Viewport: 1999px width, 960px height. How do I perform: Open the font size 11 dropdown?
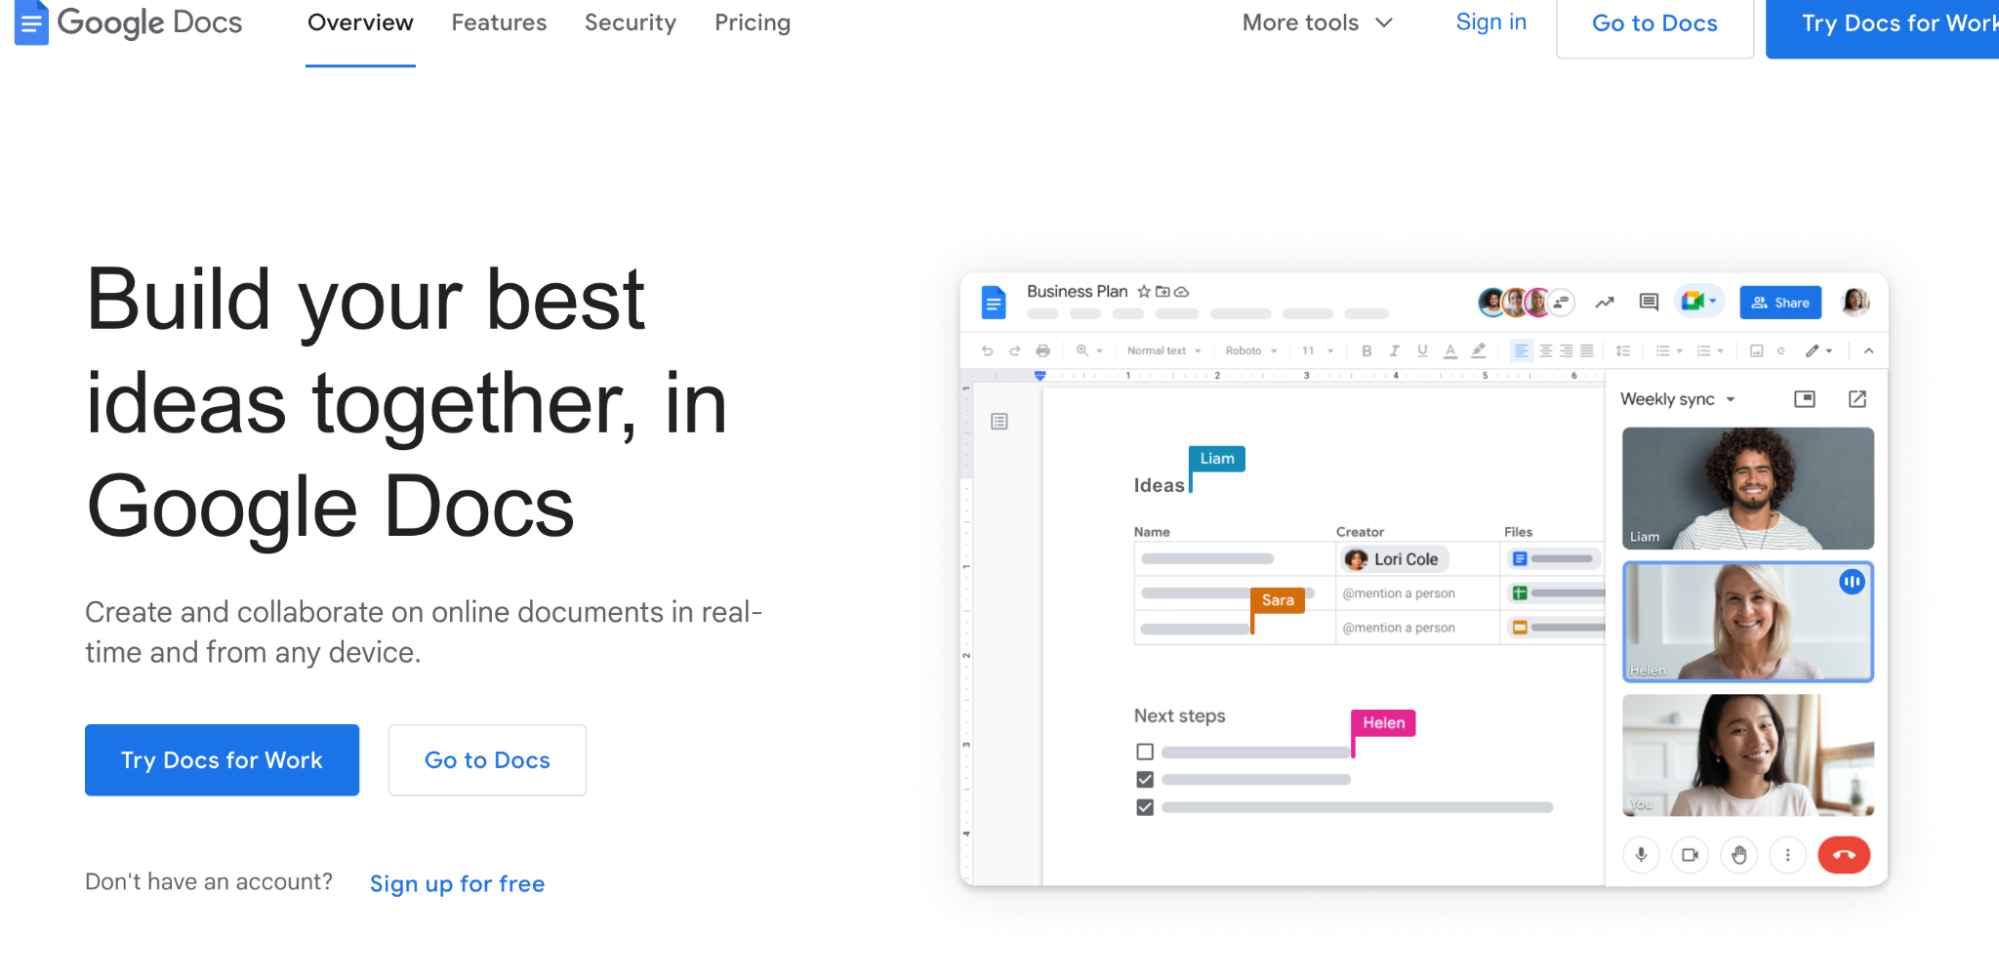click(x=1317, y=351)
